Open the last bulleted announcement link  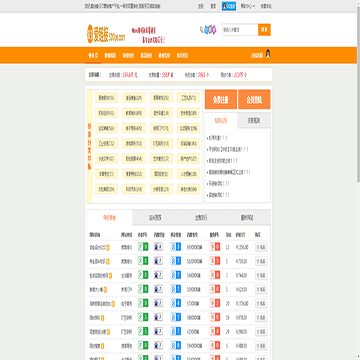tap(218, 195)
